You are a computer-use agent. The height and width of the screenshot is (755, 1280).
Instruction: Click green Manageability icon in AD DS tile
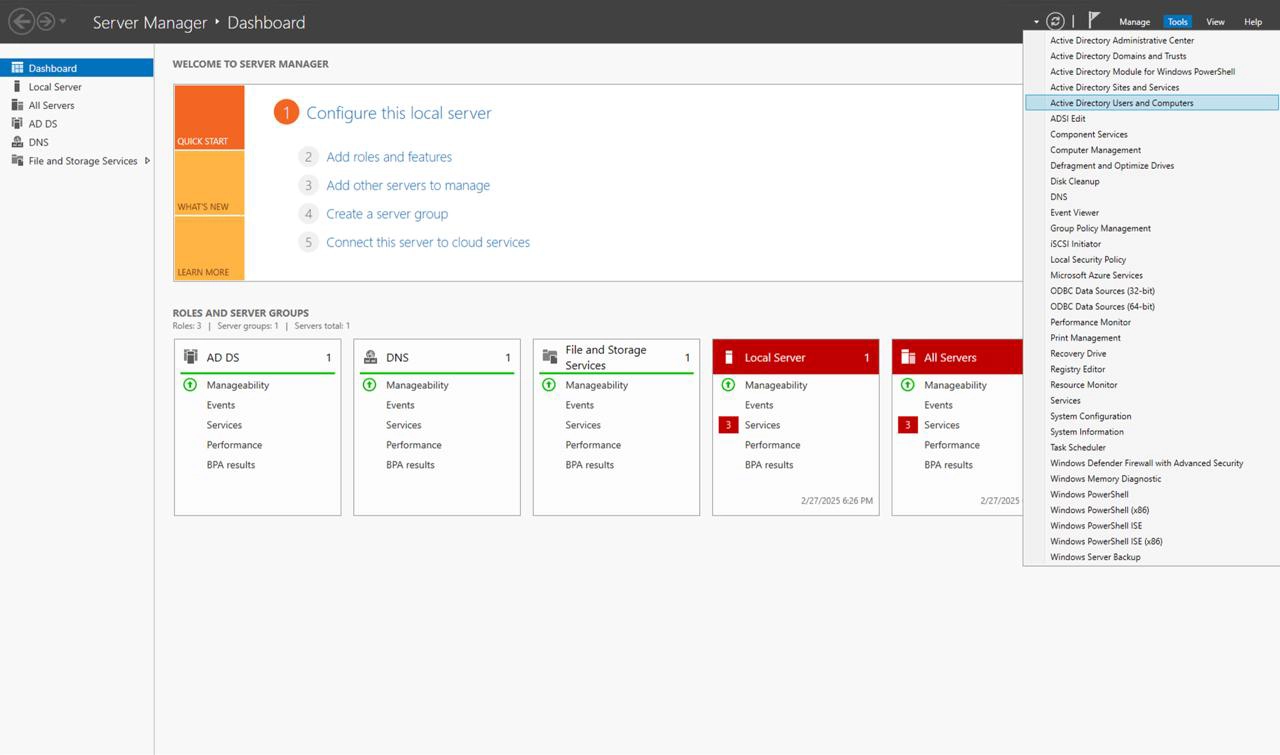190,385
